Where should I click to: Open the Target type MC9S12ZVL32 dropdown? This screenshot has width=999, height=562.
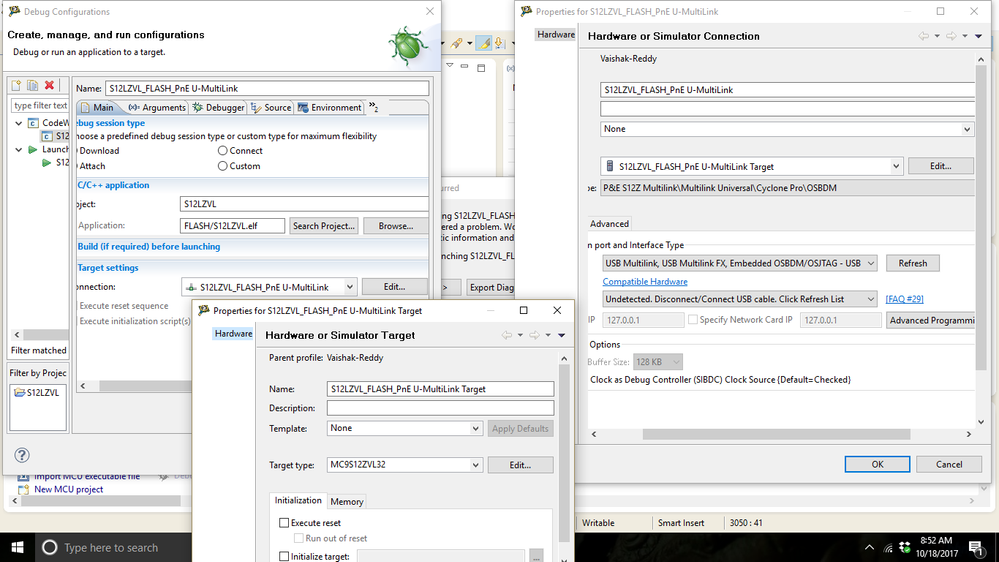pyautogui.click(x=475, y=465)
